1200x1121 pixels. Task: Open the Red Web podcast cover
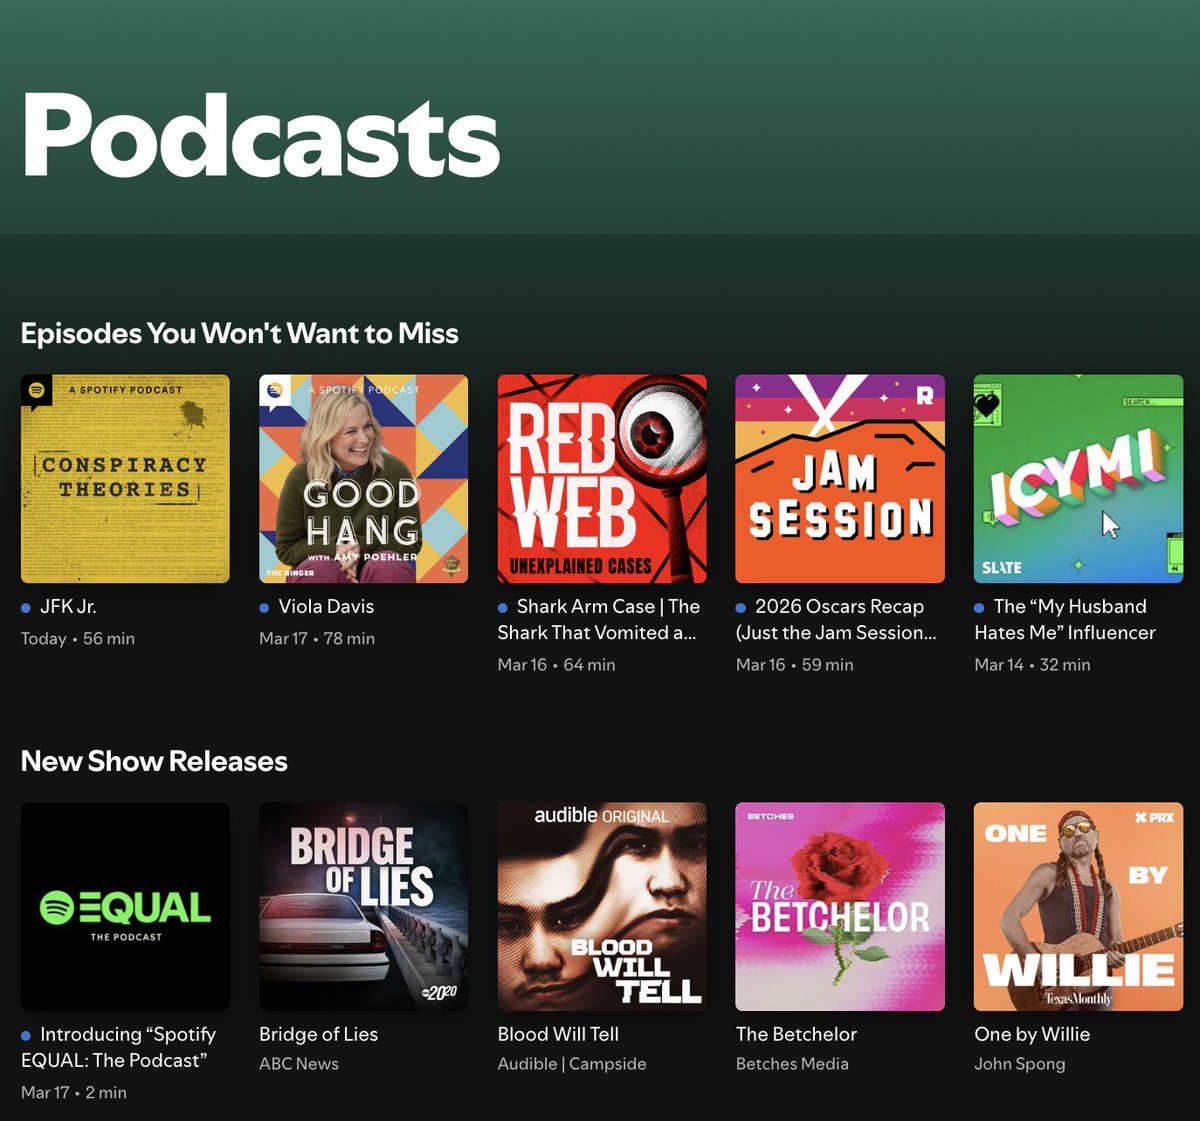pyautogui.click(x=602, y=479)
